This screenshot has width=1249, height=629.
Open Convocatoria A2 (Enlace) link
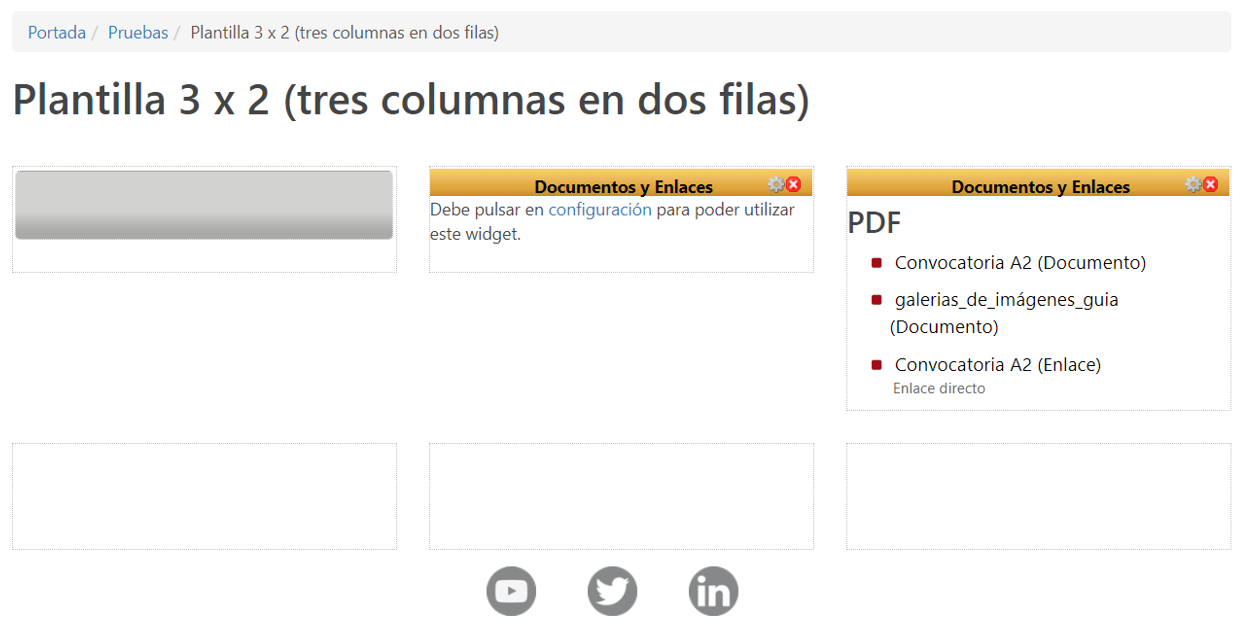tap(997, 365)
